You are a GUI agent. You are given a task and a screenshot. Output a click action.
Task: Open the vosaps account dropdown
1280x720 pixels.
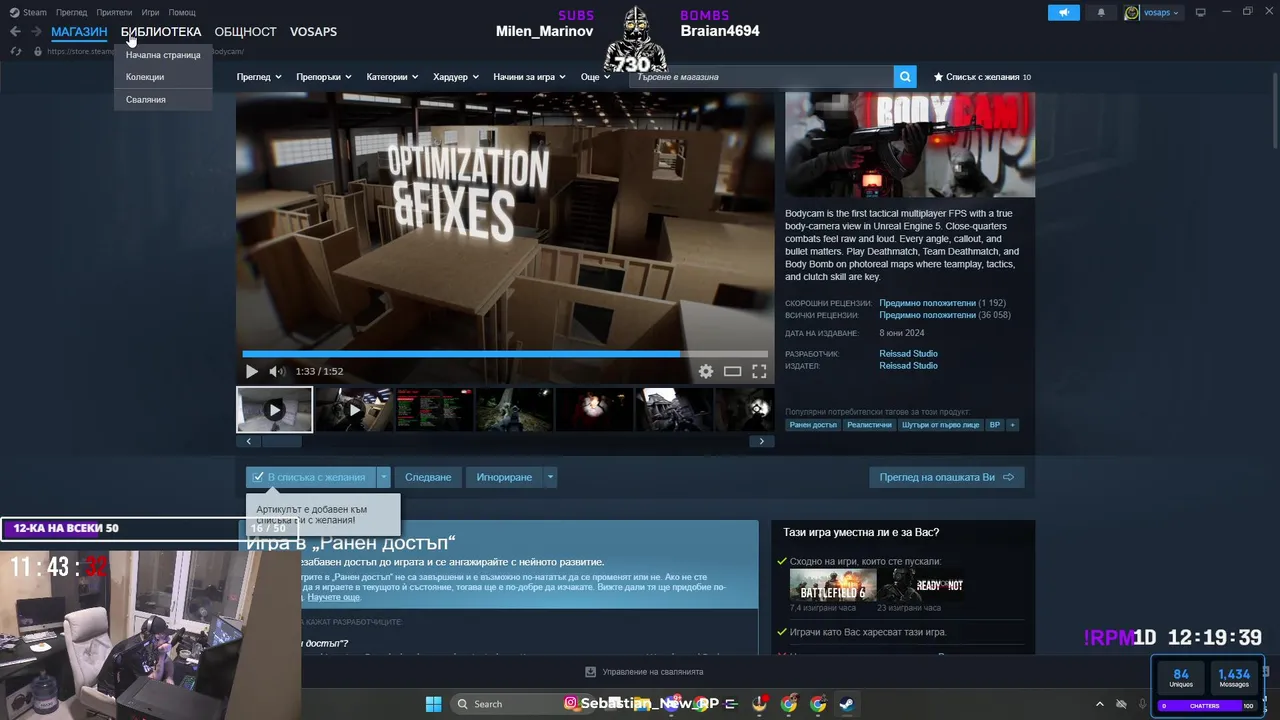pos(1161,12)
